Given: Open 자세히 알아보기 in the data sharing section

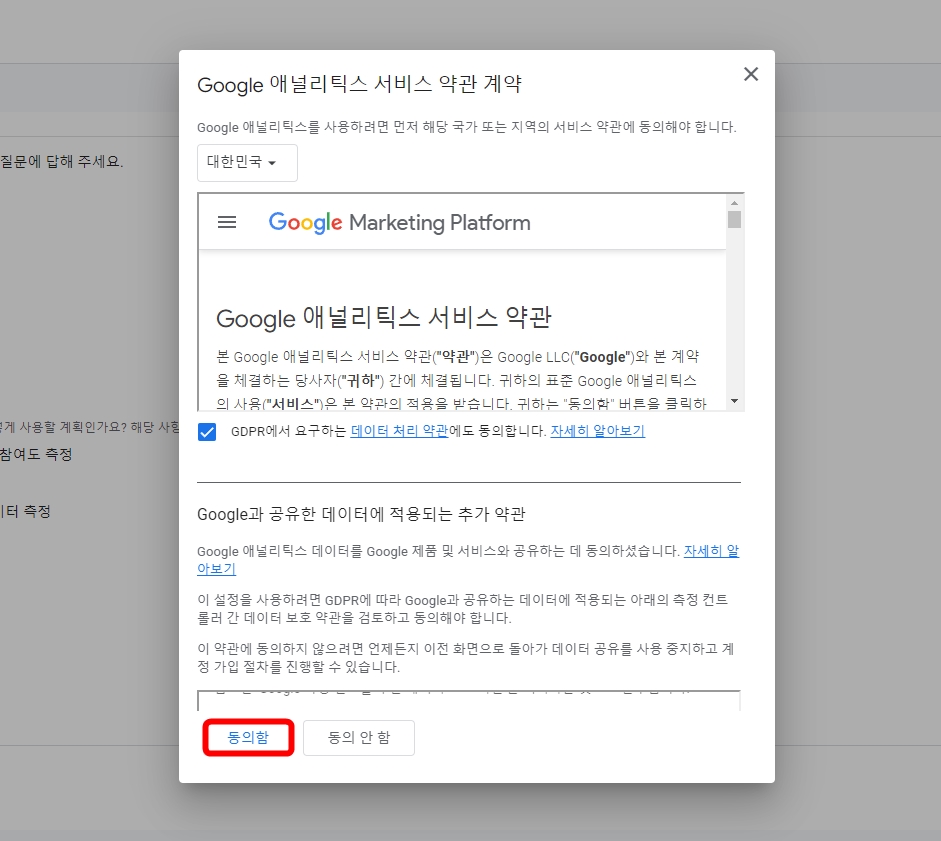Looking at the screenshot, I should click(x=711, y=549).
